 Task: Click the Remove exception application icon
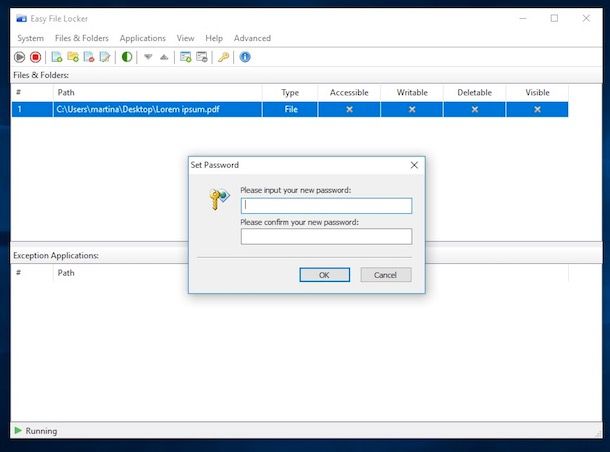click(202, 57)
